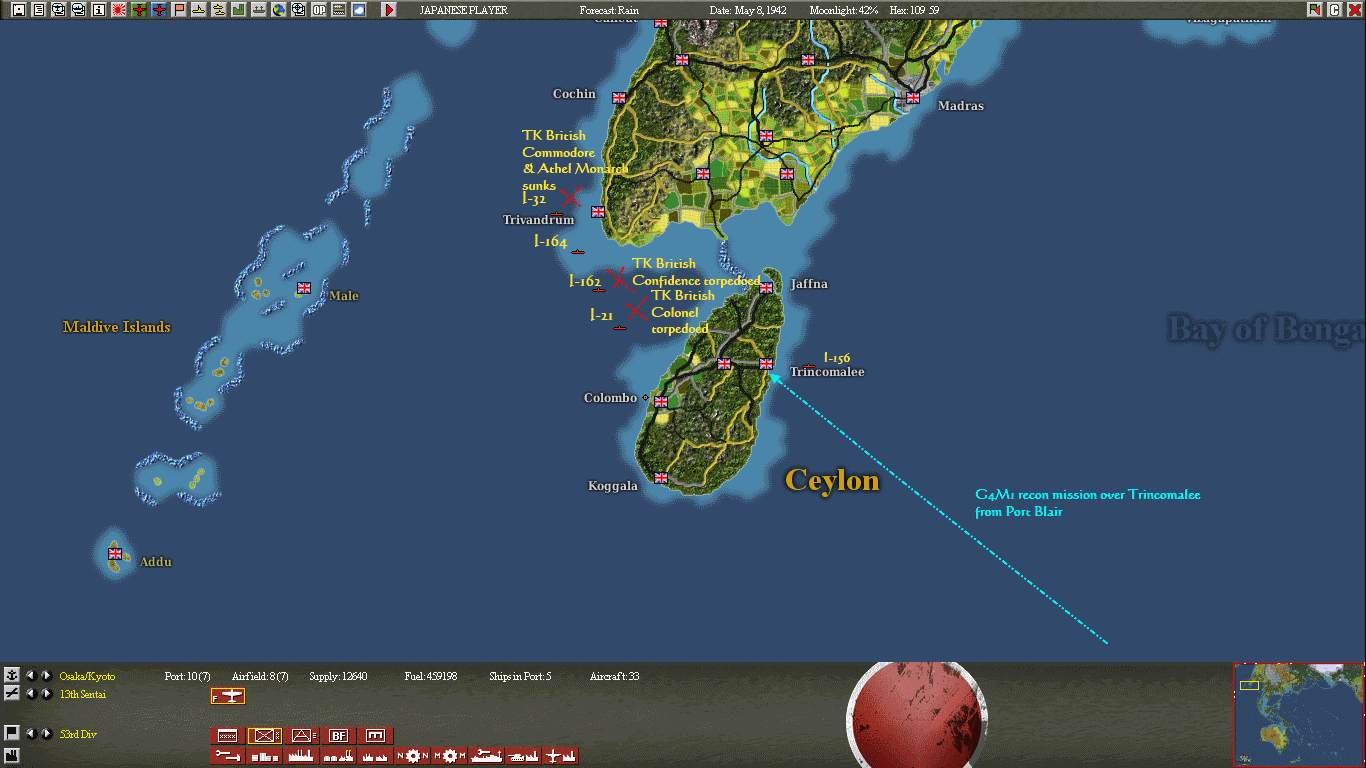Viewport: 1366px width, 768px height.
Task: Click the C button at top right
Action: [x=1334, y=10]
